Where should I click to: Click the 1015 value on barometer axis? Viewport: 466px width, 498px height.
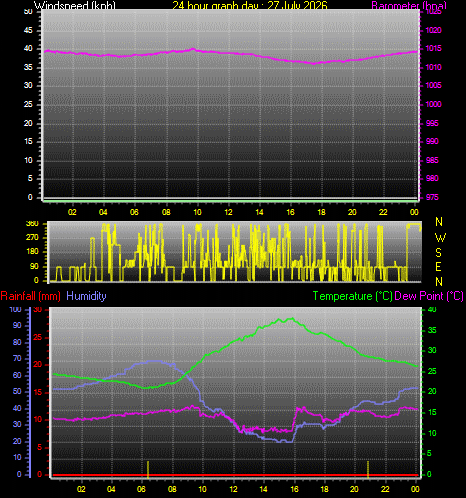tap(433, 48)
